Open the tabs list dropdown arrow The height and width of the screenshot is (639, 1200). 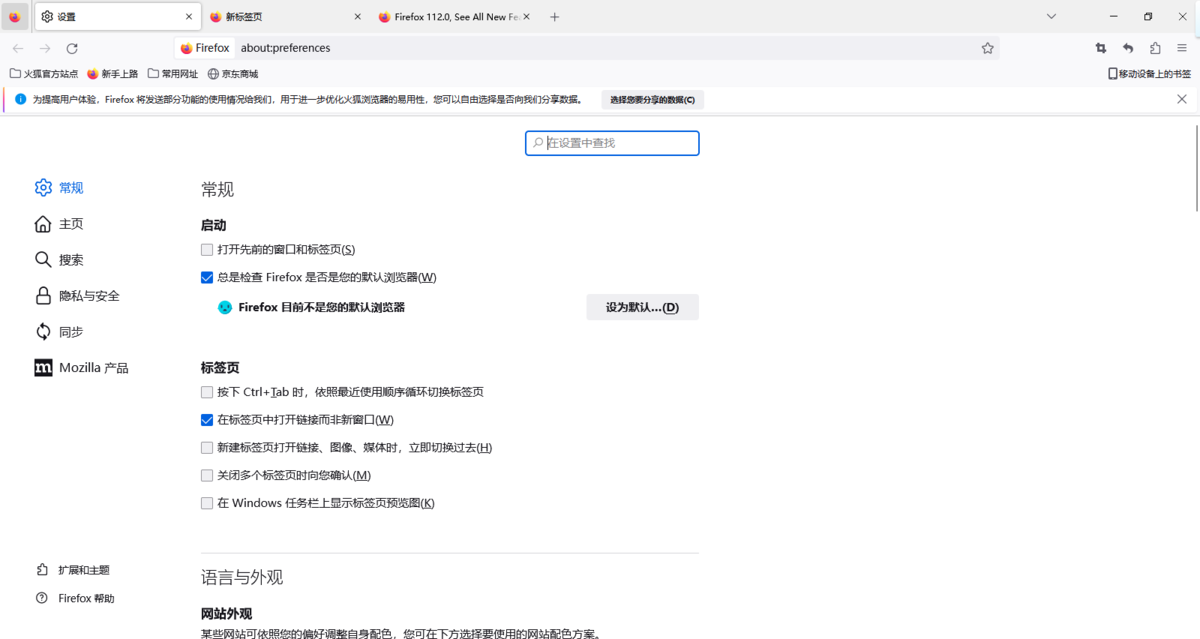(1051, 16)
